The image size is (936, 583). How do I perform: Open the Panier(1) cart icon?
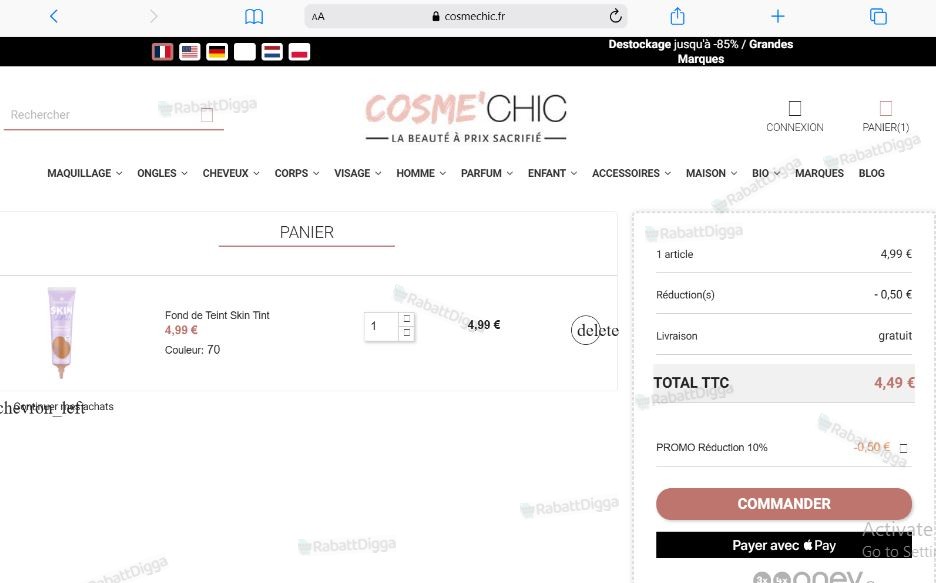point(886,116)
